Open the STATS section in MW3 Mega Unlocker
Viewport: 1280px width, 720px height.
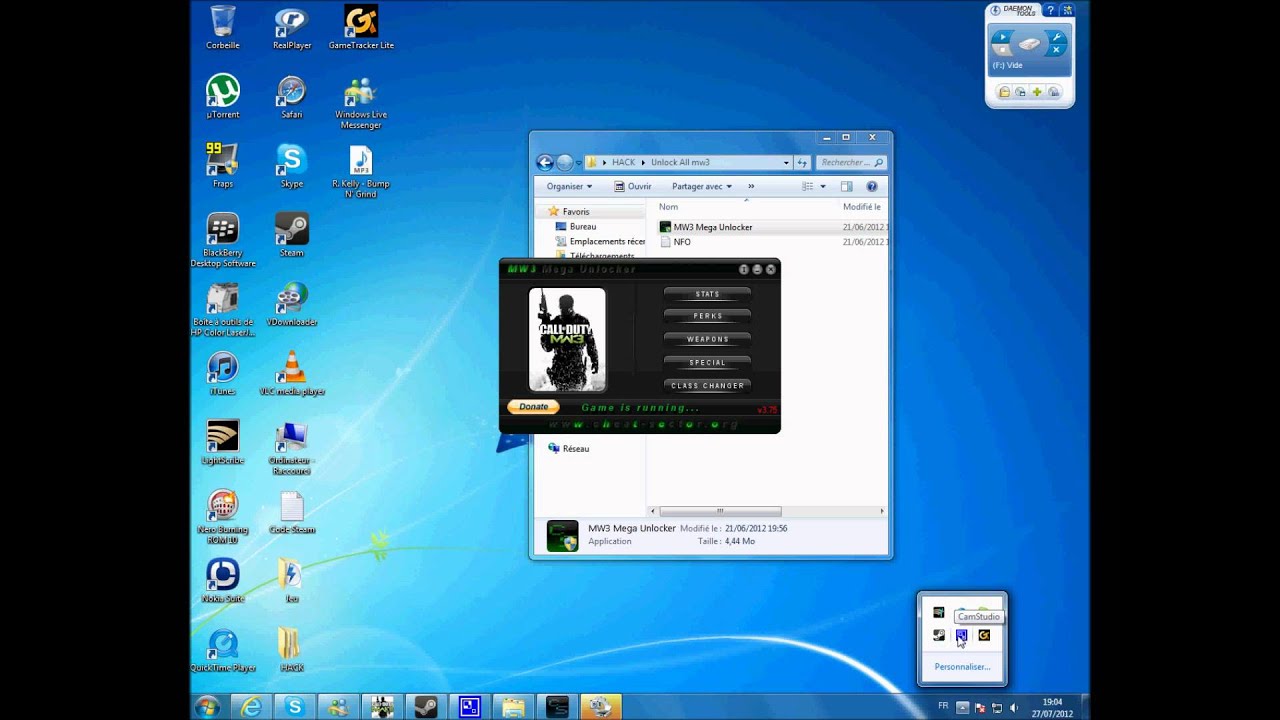(x=707, y=294)
